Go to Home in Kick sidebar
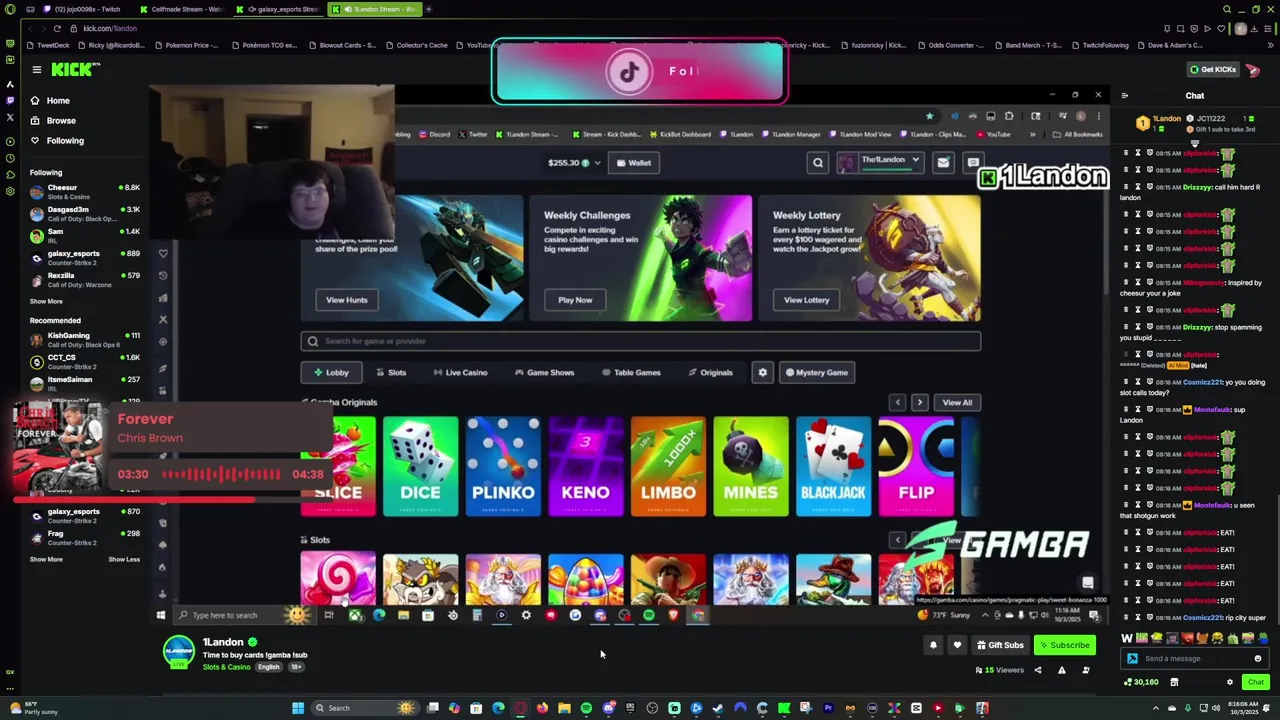The height and width of the screenshot is (720, 1280). pos(50,100)
